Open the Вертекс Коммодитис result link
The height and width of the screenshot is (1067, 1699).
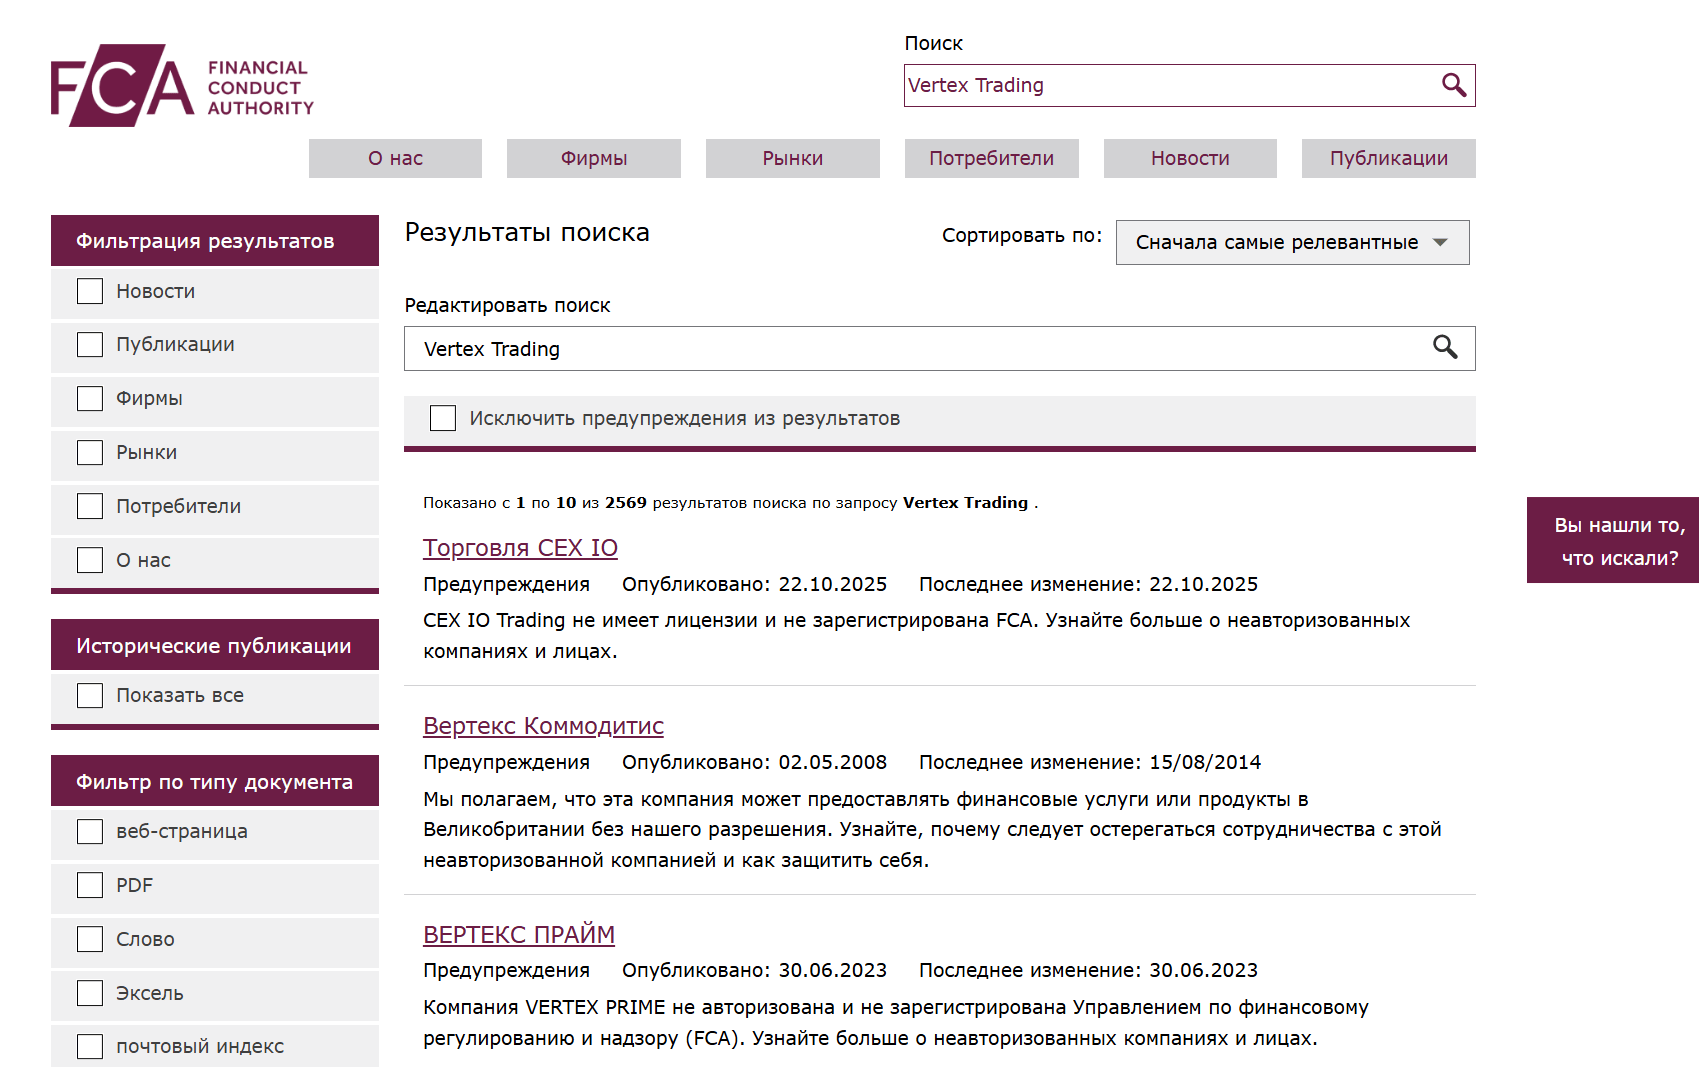point(543,726)
